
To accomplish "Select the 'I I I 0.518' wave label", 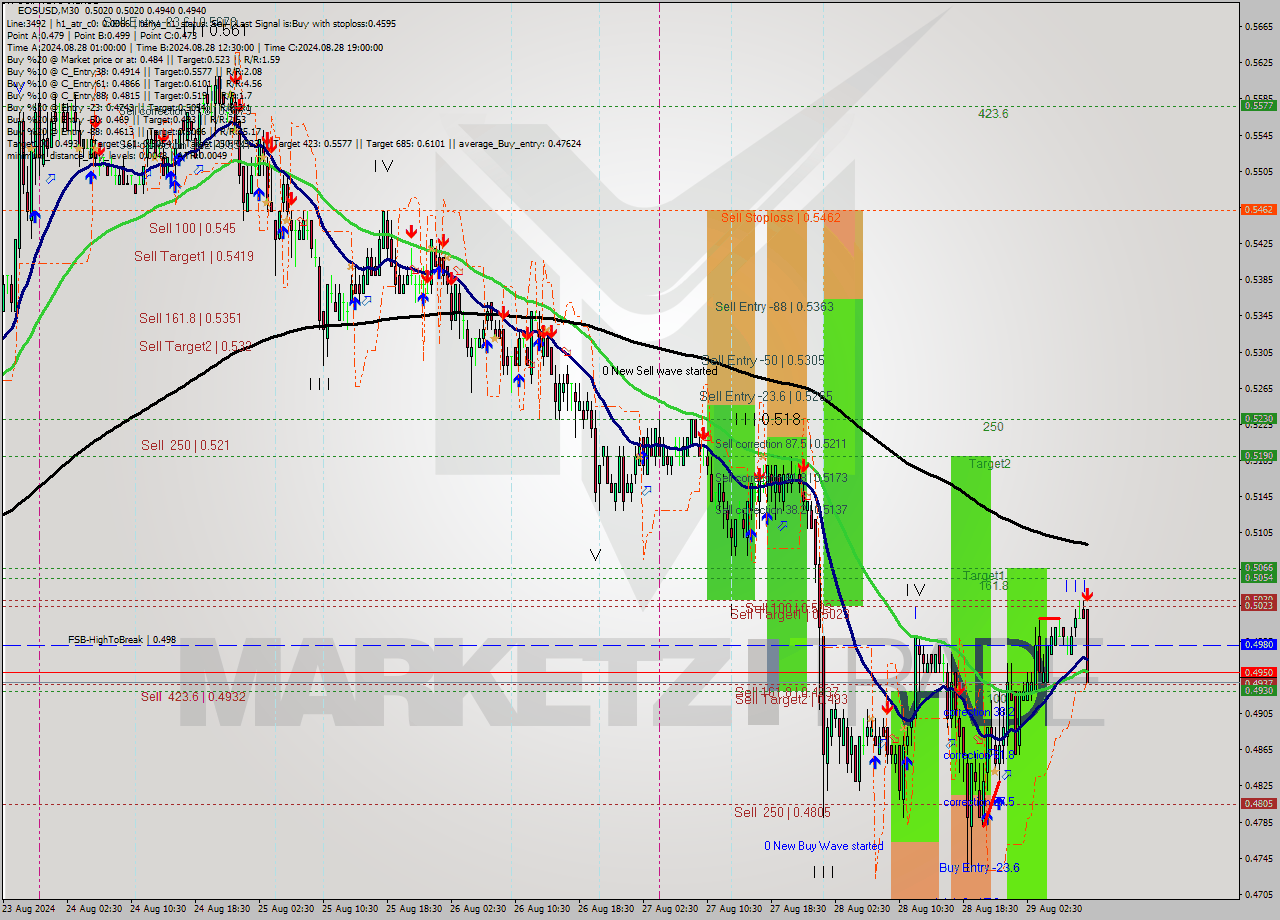I will 767,420.
